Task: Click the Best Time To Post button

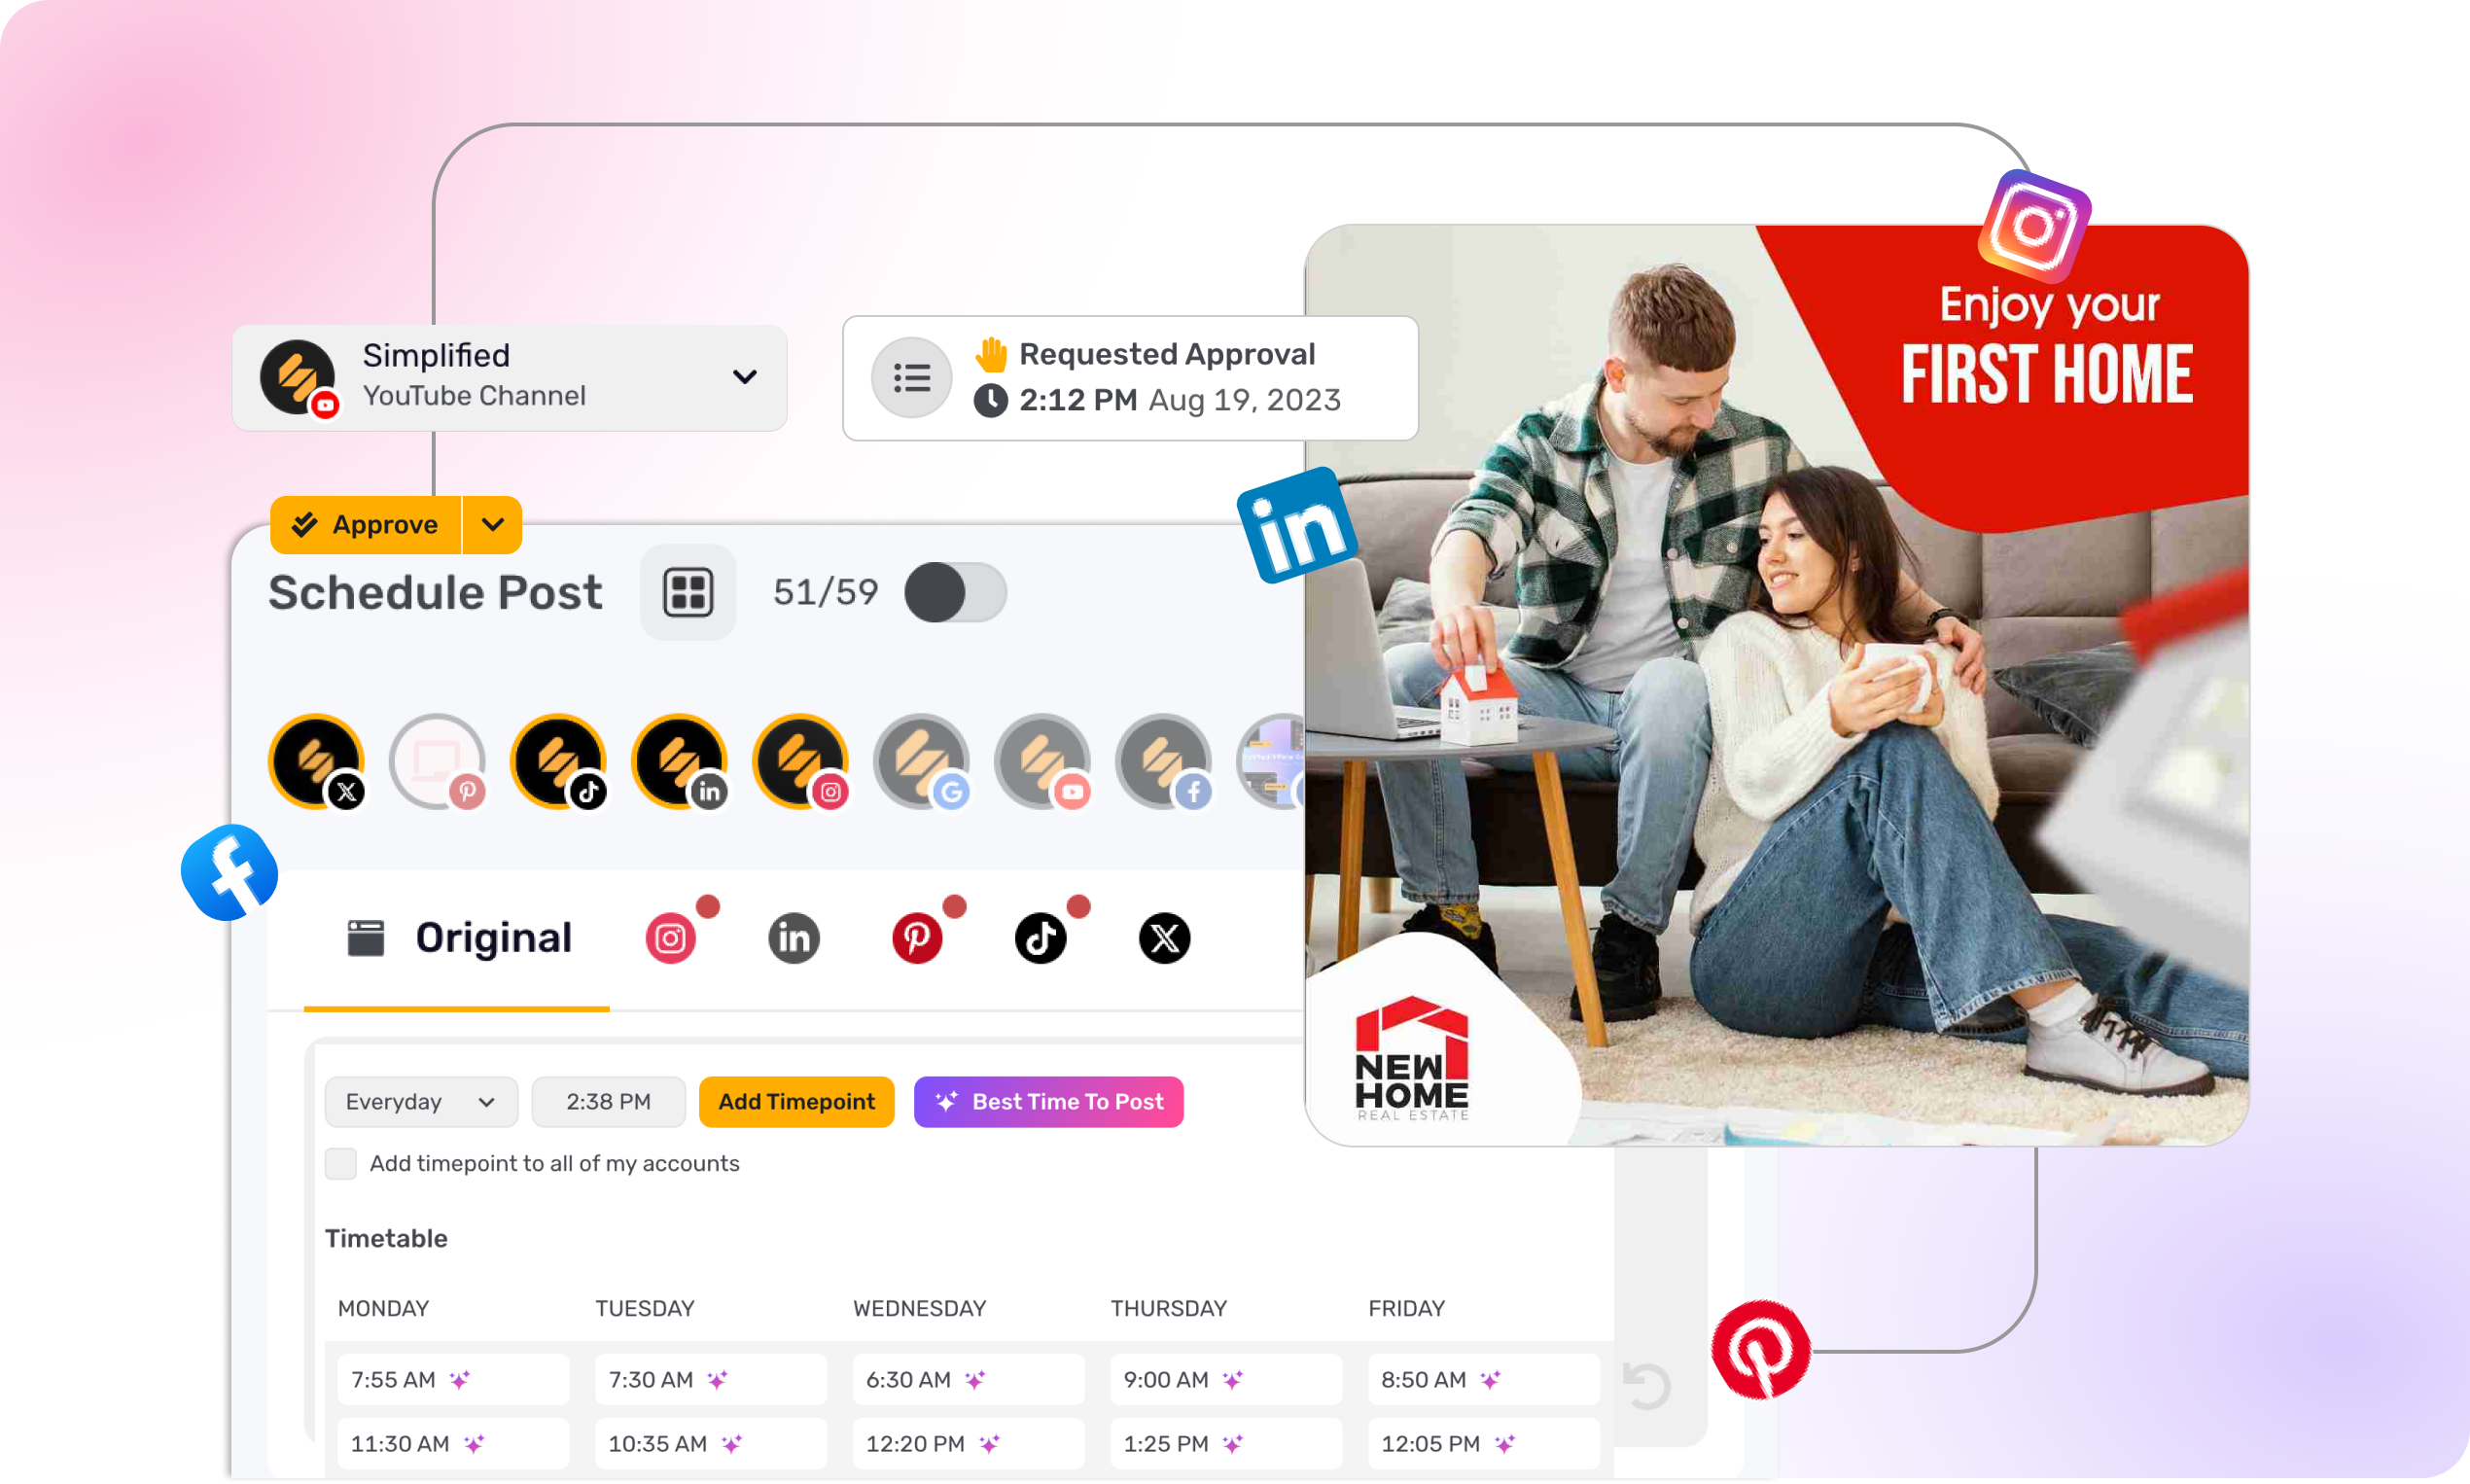Action: (x=1050, y=1101)
